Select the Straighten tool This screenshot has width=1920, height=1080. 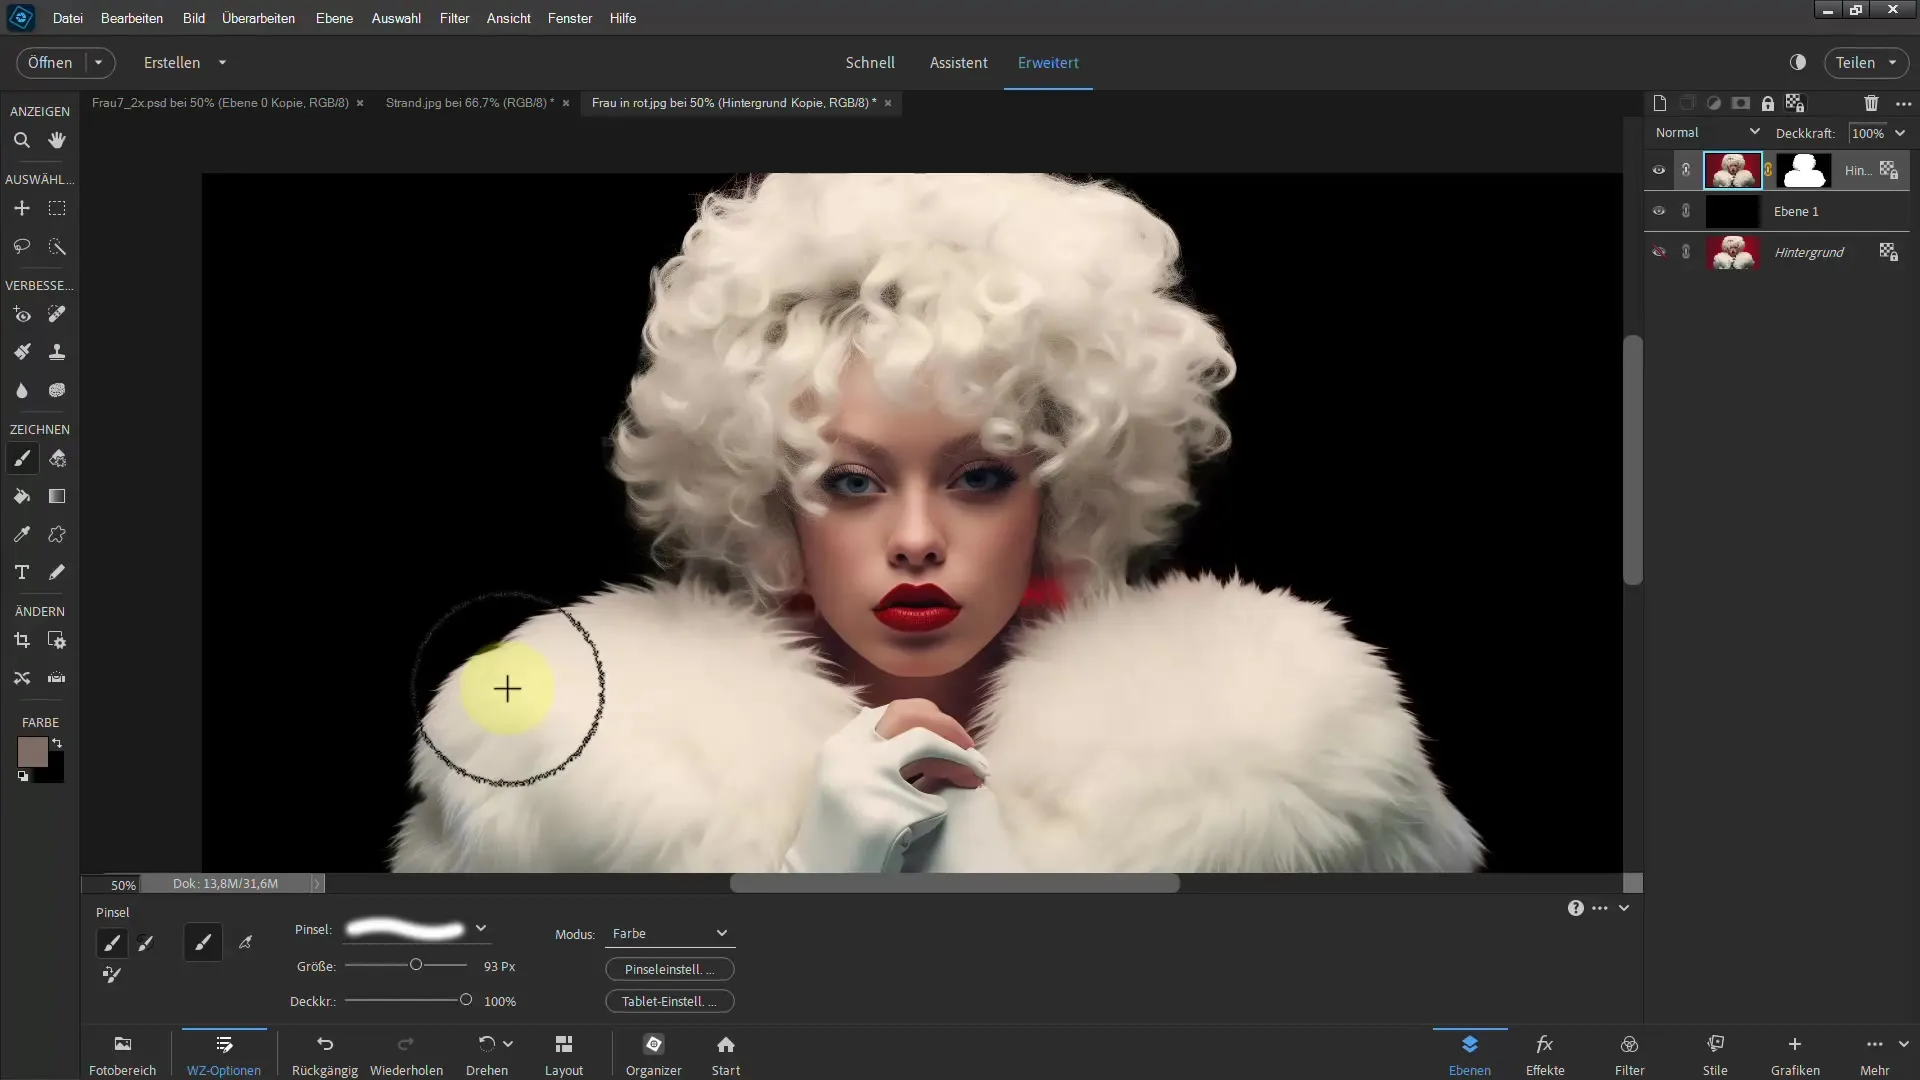click(57, 678)
